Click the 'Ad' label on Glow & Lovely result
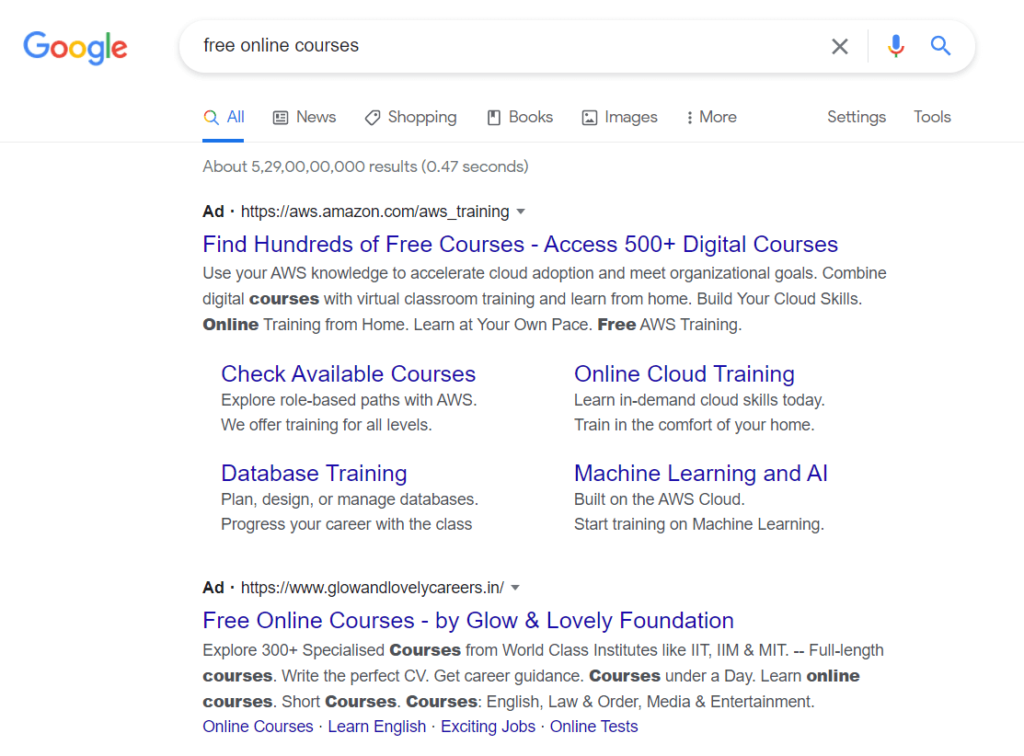The height and width of the screenshot is (756, 1024). point(213,588)
